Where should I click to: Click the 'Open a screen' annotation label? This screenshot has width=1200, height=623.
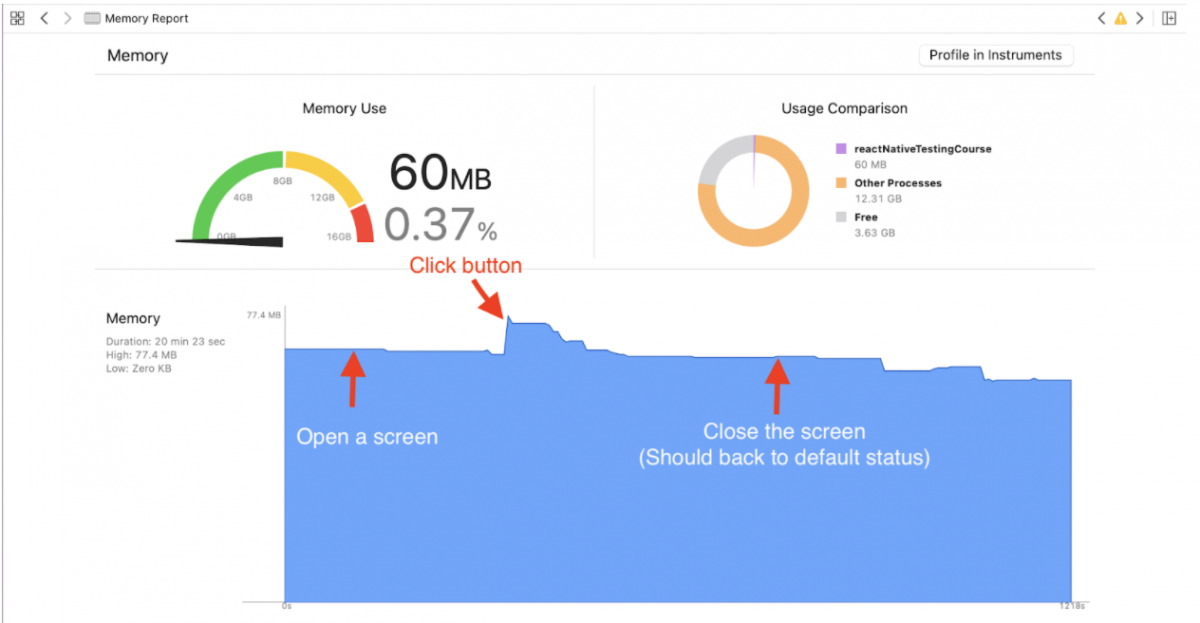pos(367,437)
